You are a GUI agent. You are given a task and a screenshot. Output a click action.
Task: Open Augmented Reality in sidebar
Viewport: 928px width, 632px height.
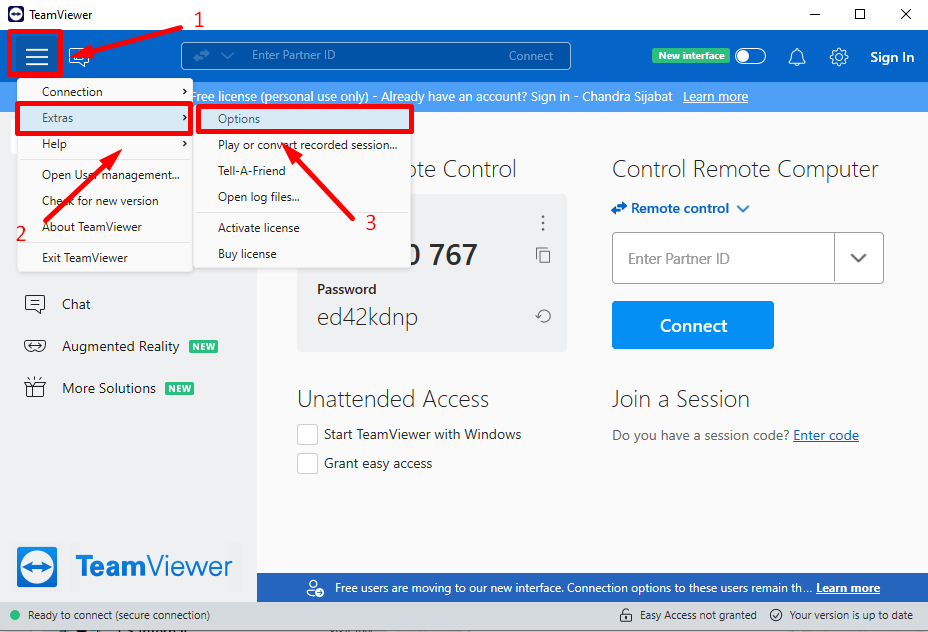coord(120,346)
